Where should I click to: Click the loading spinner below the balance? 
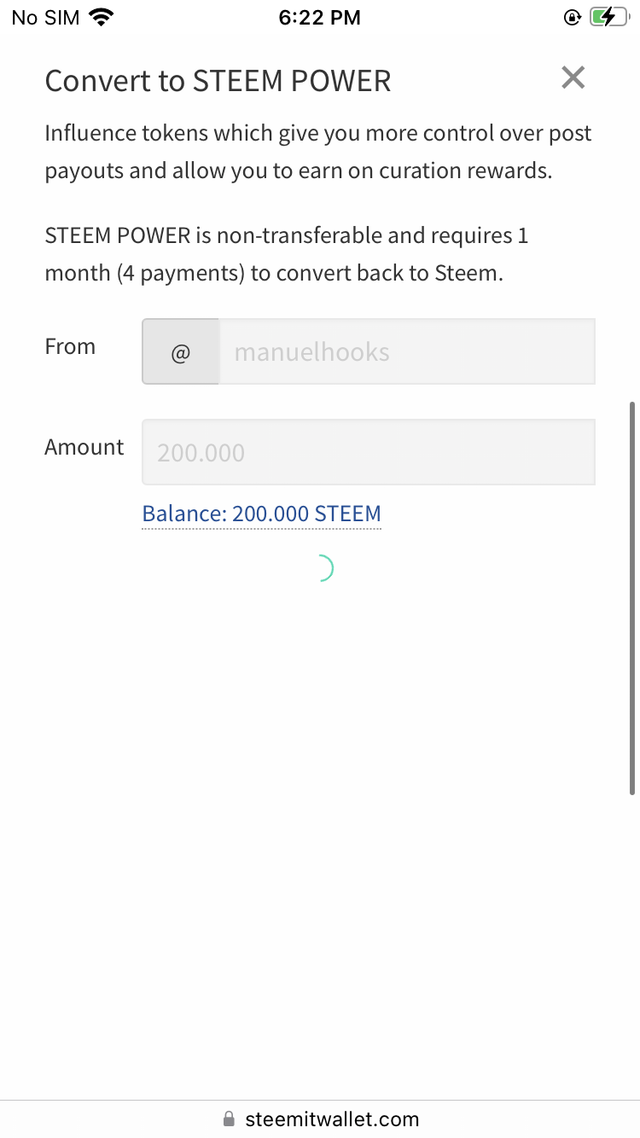[321, 568]
